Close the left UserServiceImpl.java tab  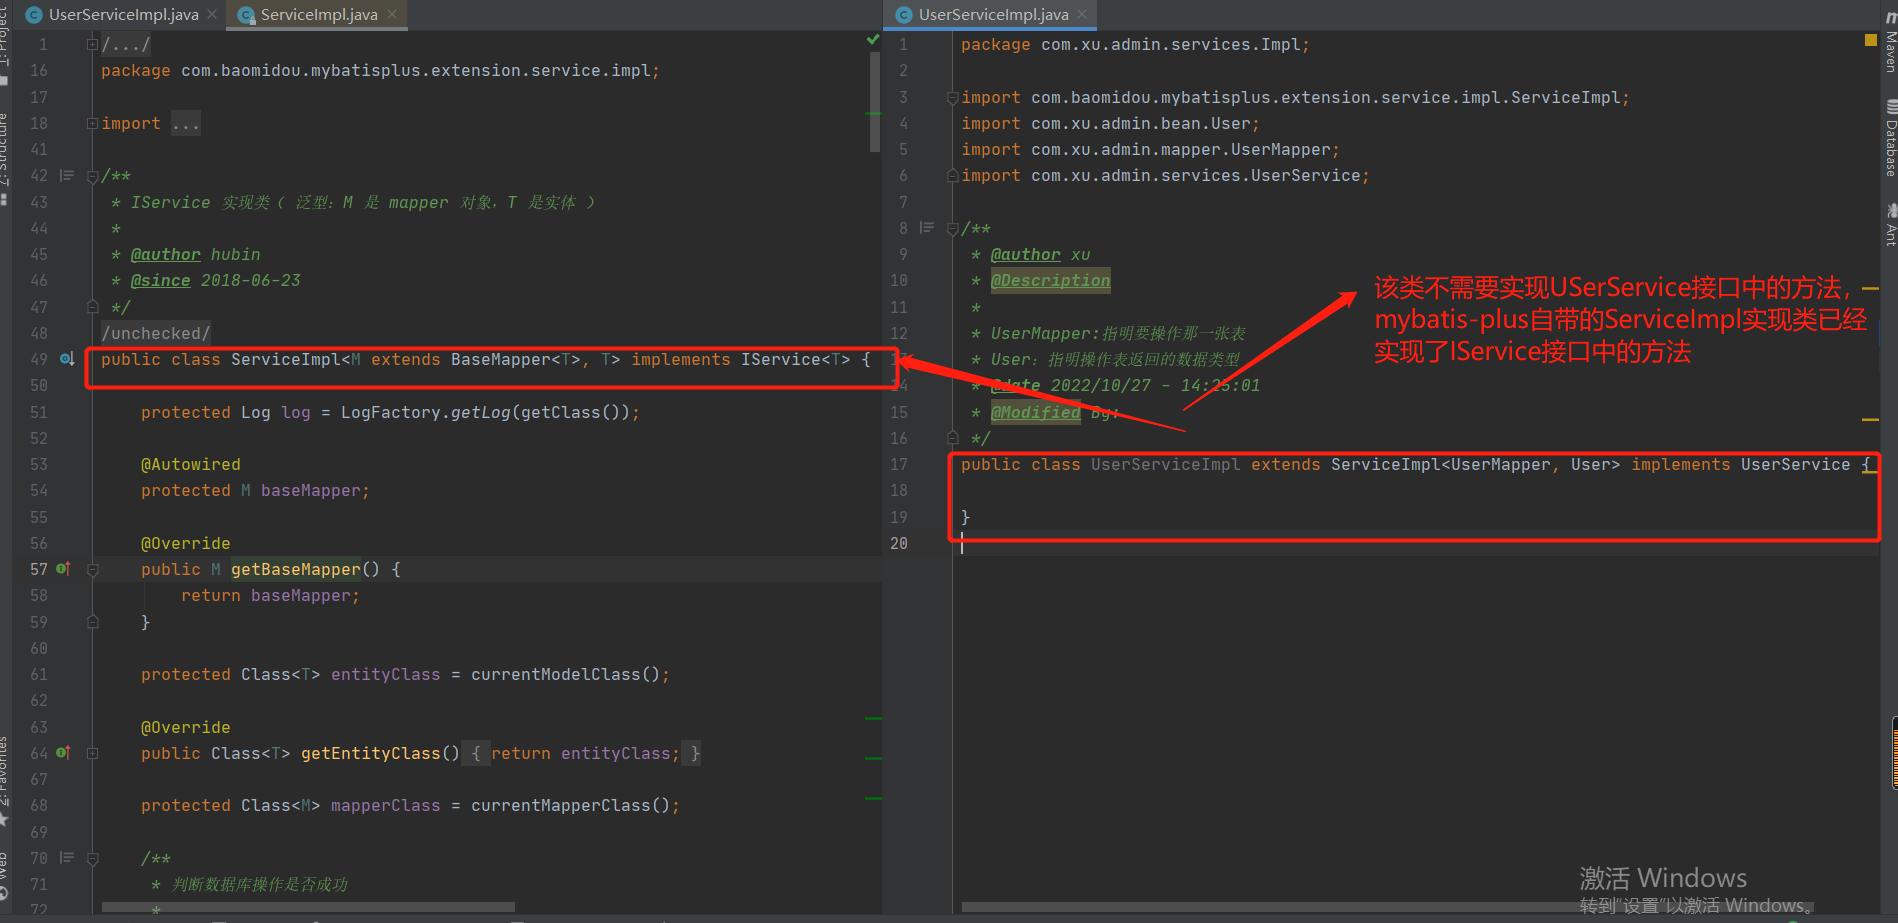click(x=211, y=15)
